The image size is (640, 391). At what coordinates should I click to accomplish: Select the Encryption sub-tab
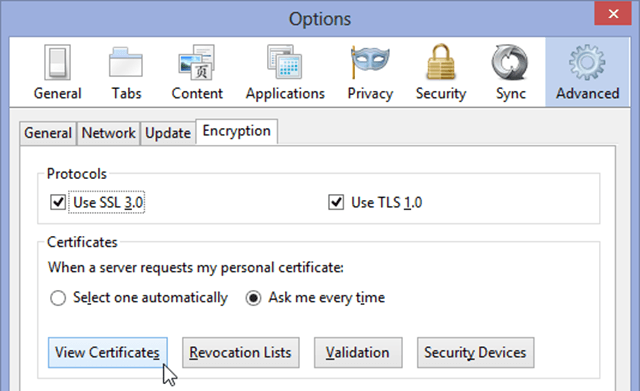pos(237,131)
